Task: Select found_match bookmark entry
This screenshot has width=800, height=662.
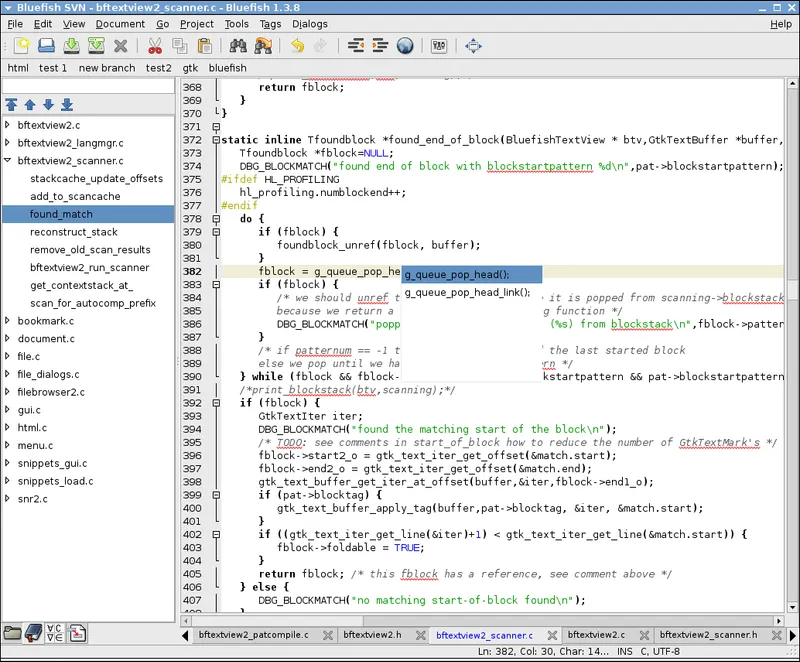Action: click(x=88, y=214)
